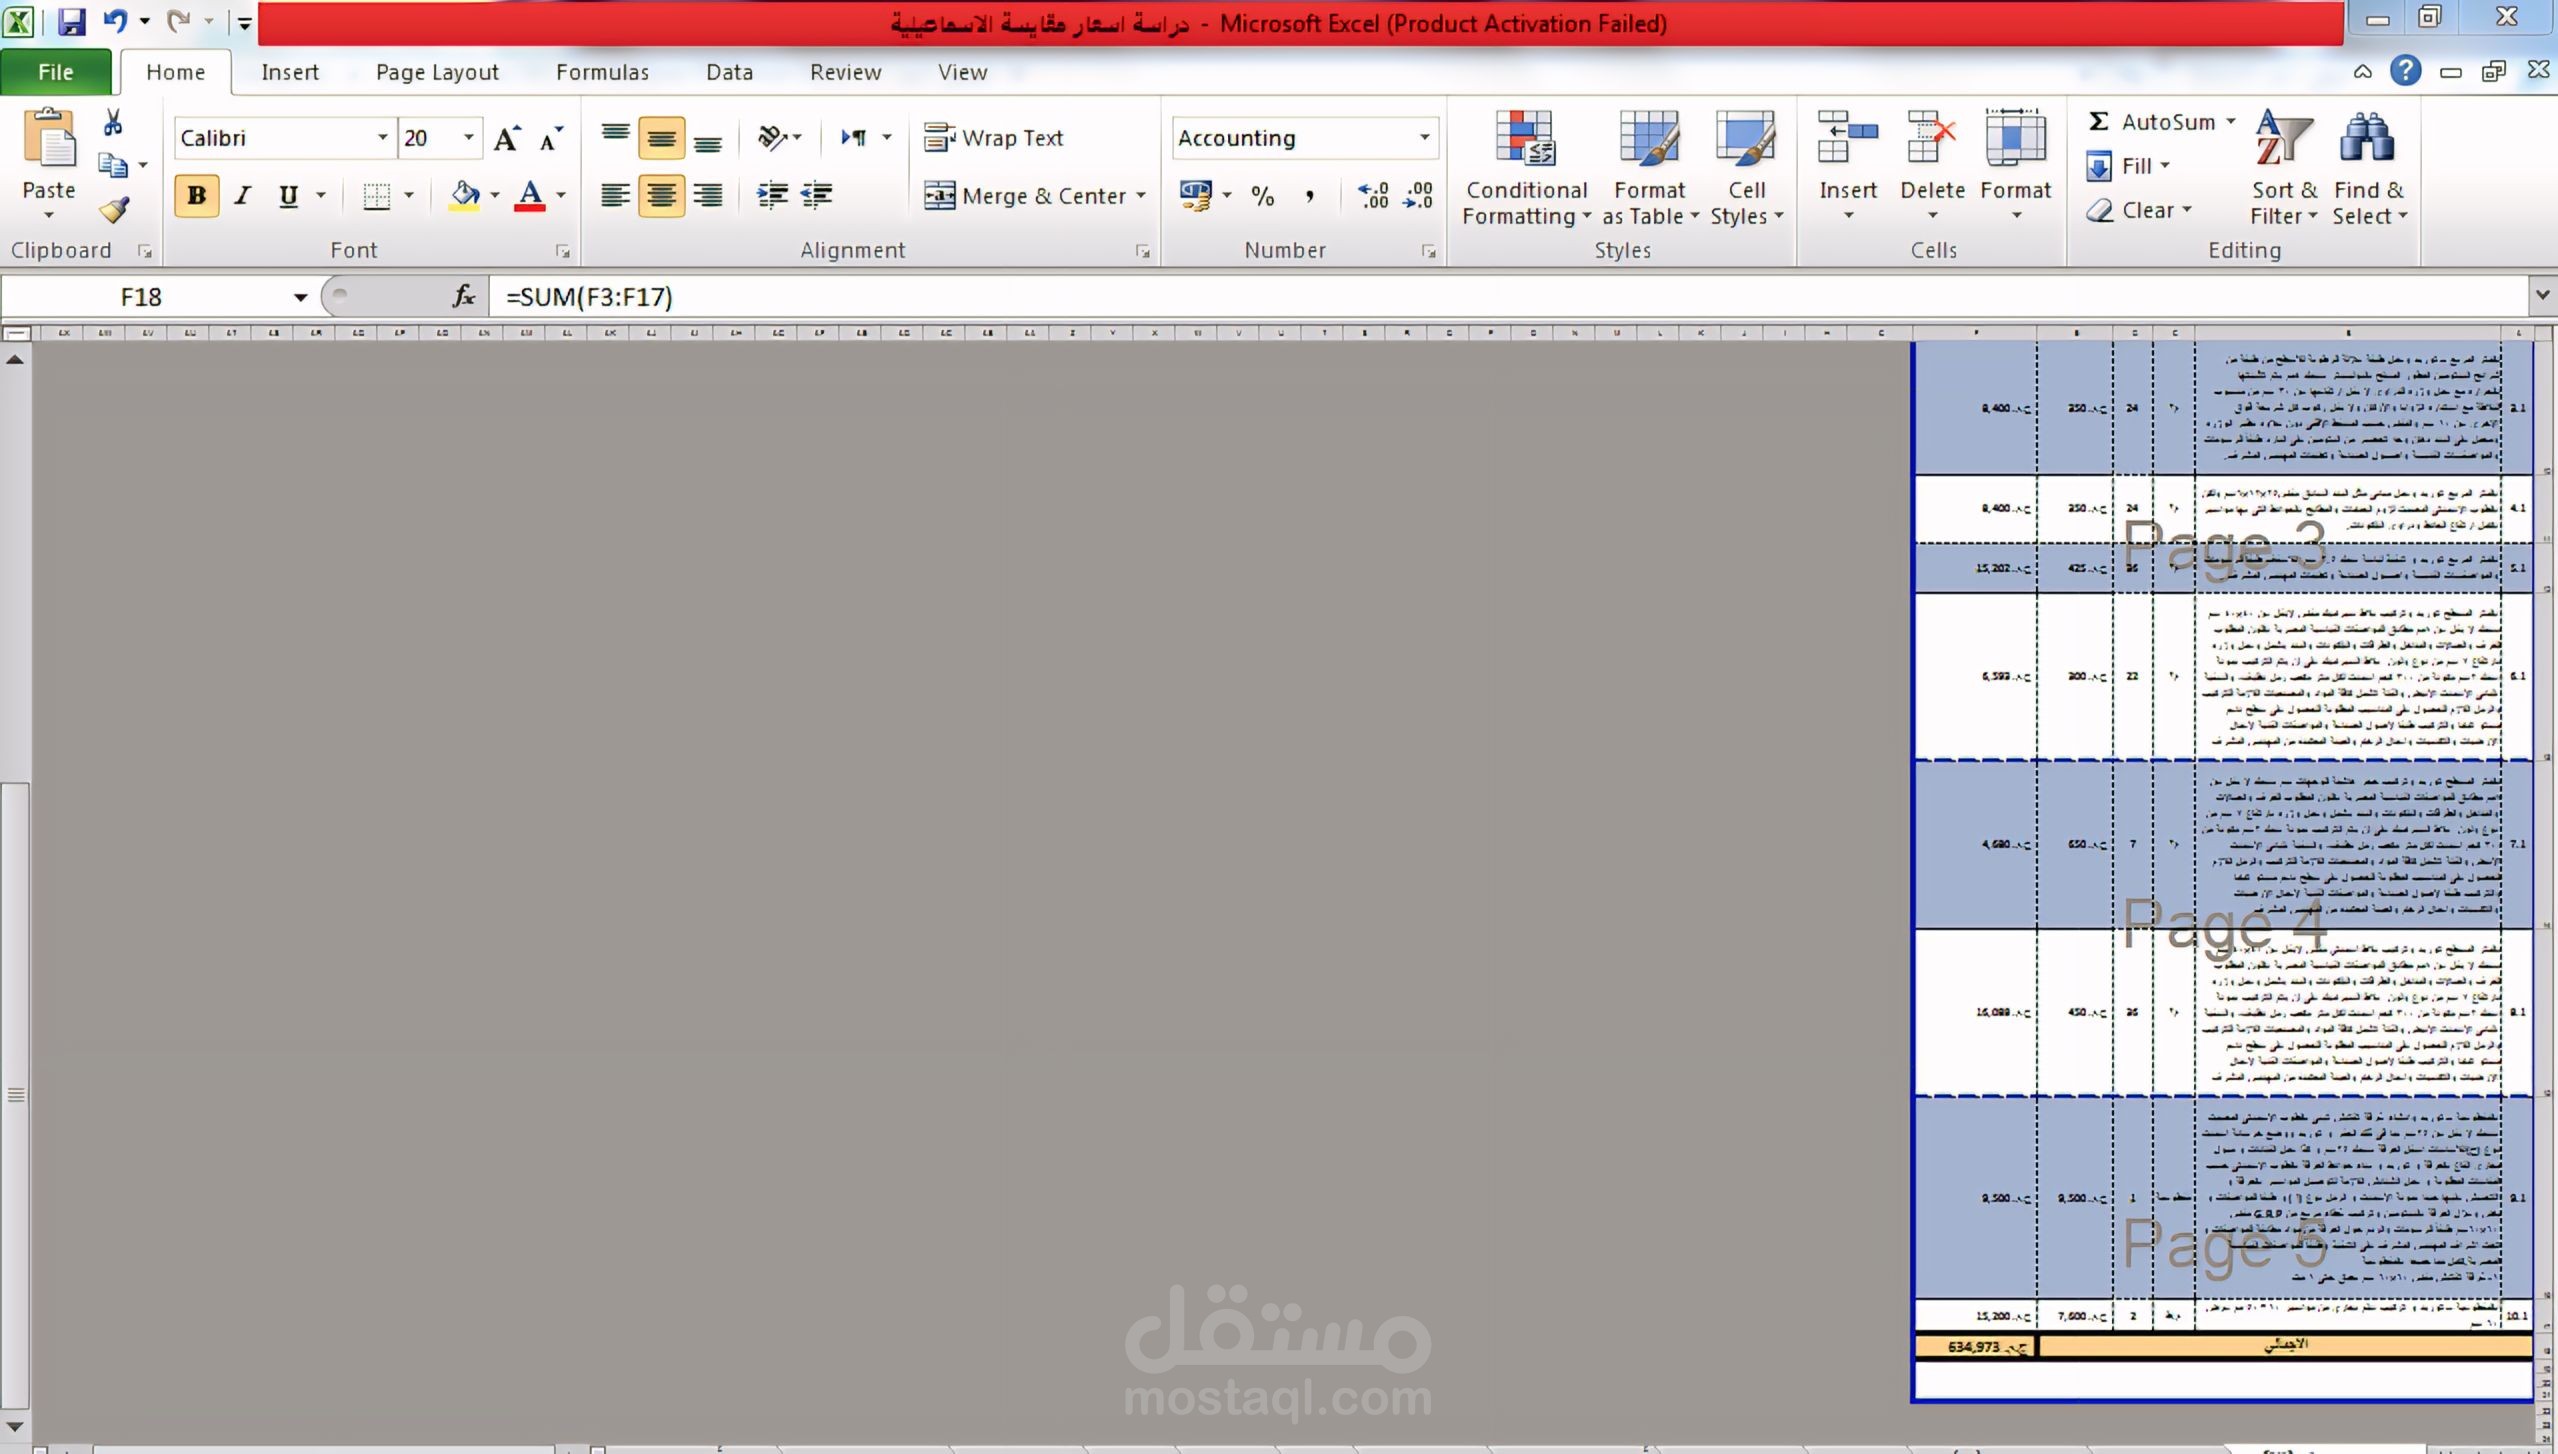This screenshot has height=1454, width=2558.
Task: Click Decrease Indent icon
Action: click(772, 195)
